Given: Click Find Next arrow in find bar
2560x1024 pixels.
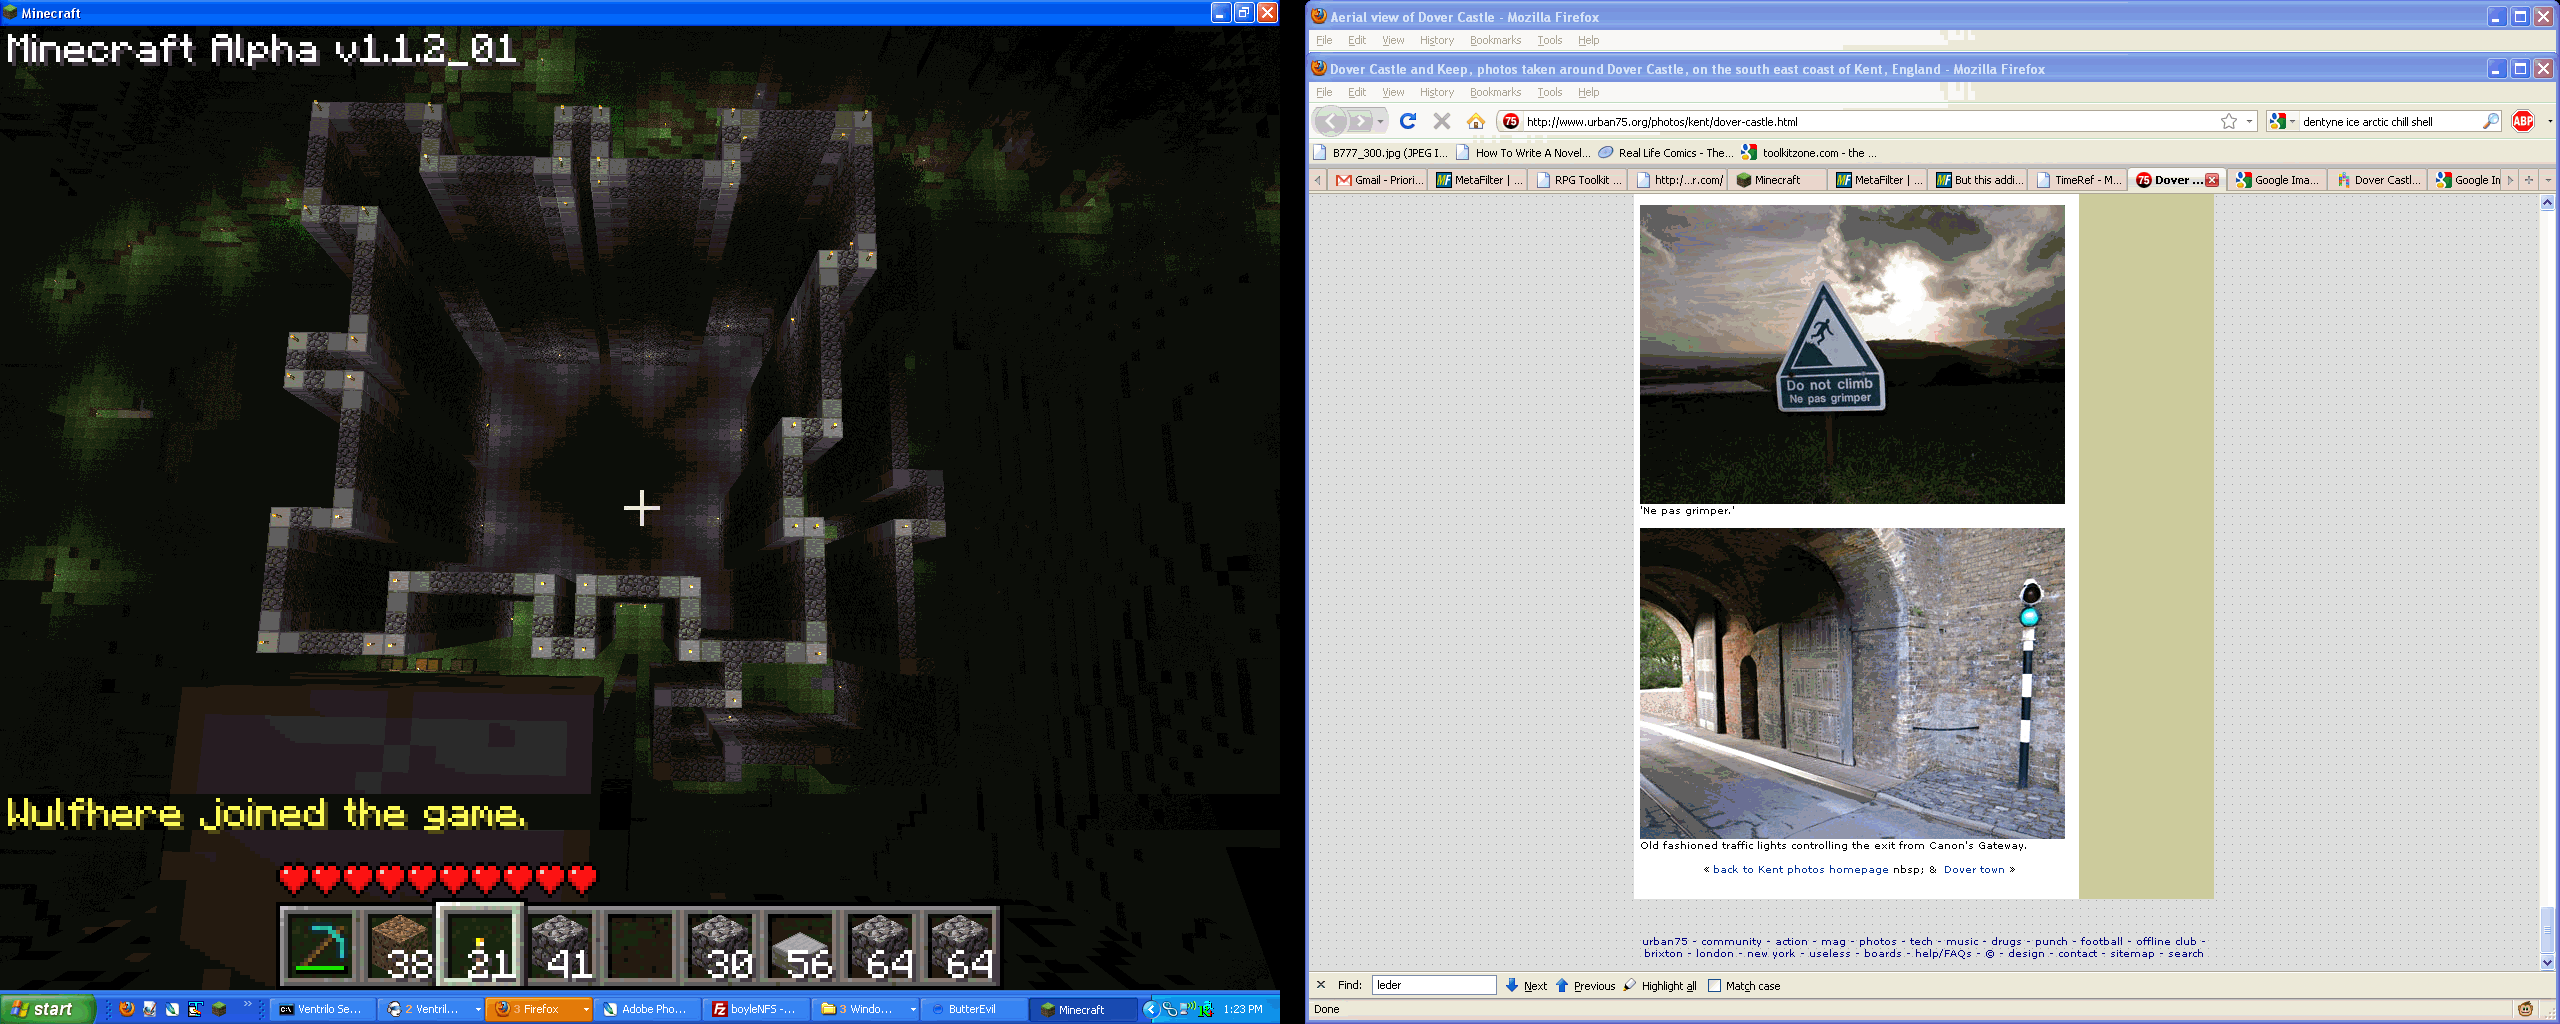Looking at the screenshot, I should 1512,985.
